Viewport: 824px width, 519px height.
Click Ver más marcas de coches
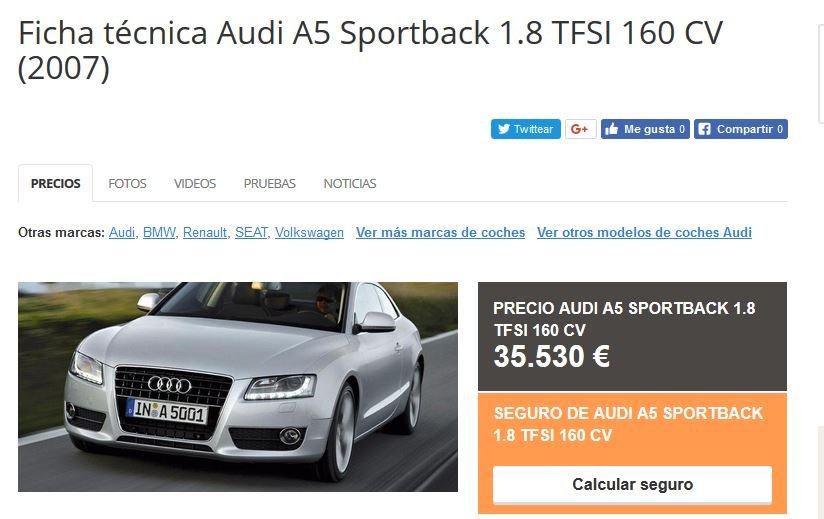point(440,232)
